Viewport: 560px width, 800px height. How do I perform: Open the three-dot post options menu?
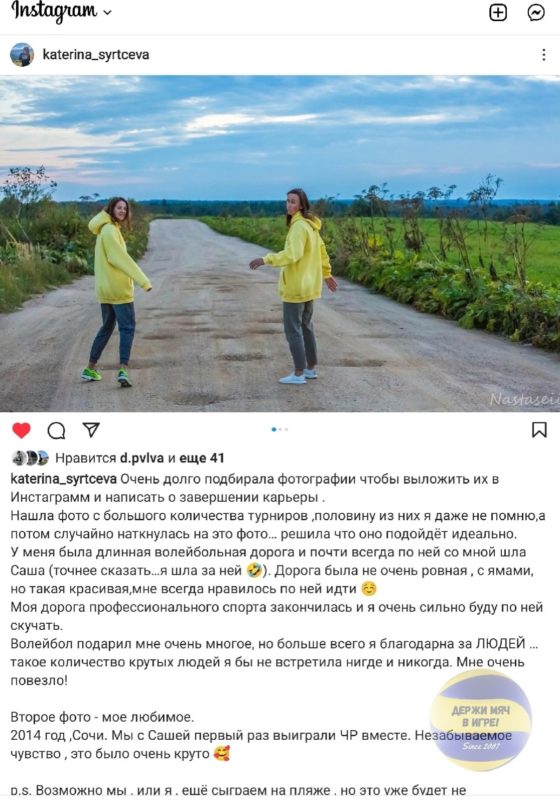pyautogui.click(x=544, y=55)
